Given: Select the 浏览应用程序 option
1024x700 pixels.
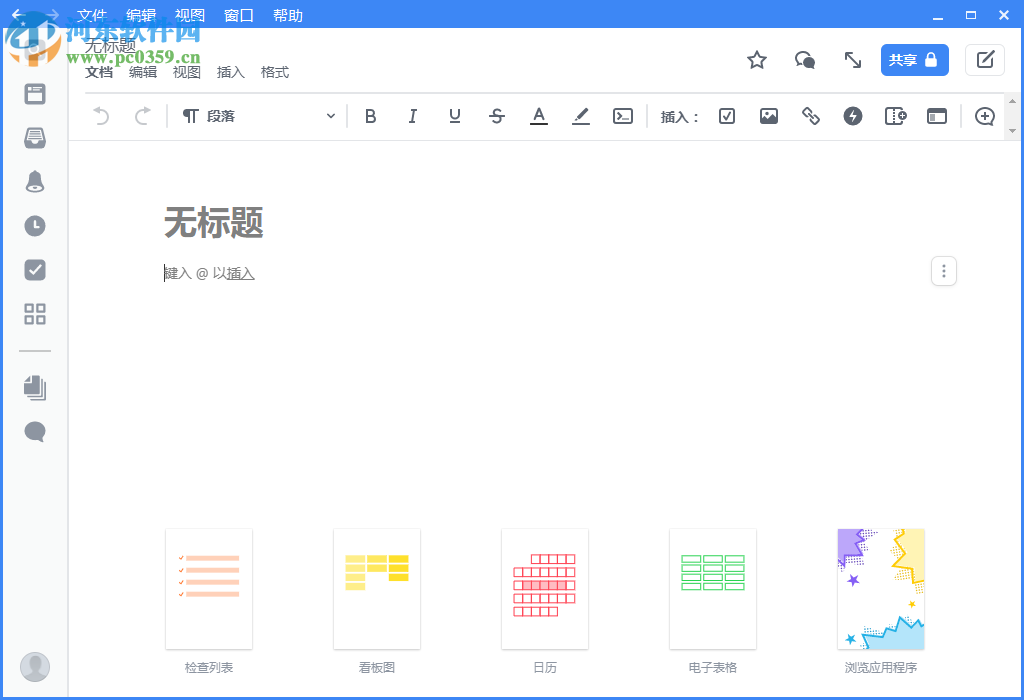Looking at the screenshot, I should click(x=881, y=589).
